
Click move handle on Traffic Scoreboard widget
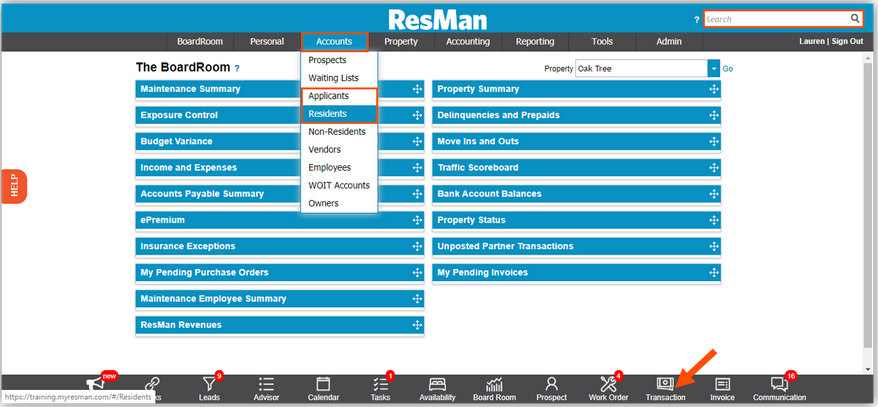tap(714, 167)
